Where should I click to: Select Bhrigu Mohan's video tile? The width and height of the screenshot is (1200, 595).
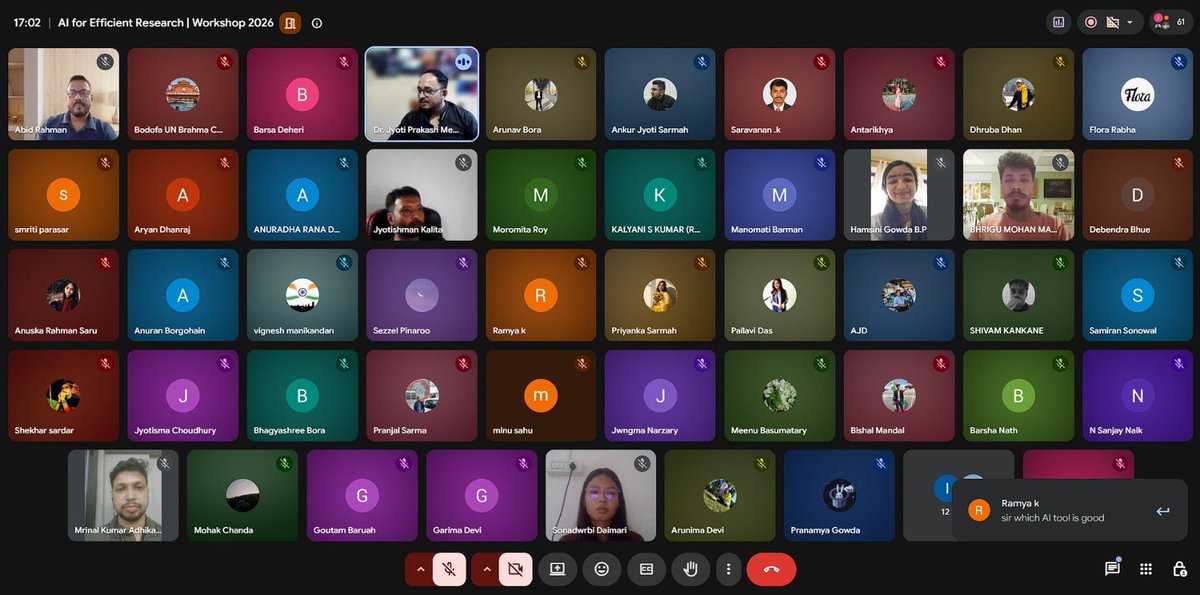[1018, 194]
